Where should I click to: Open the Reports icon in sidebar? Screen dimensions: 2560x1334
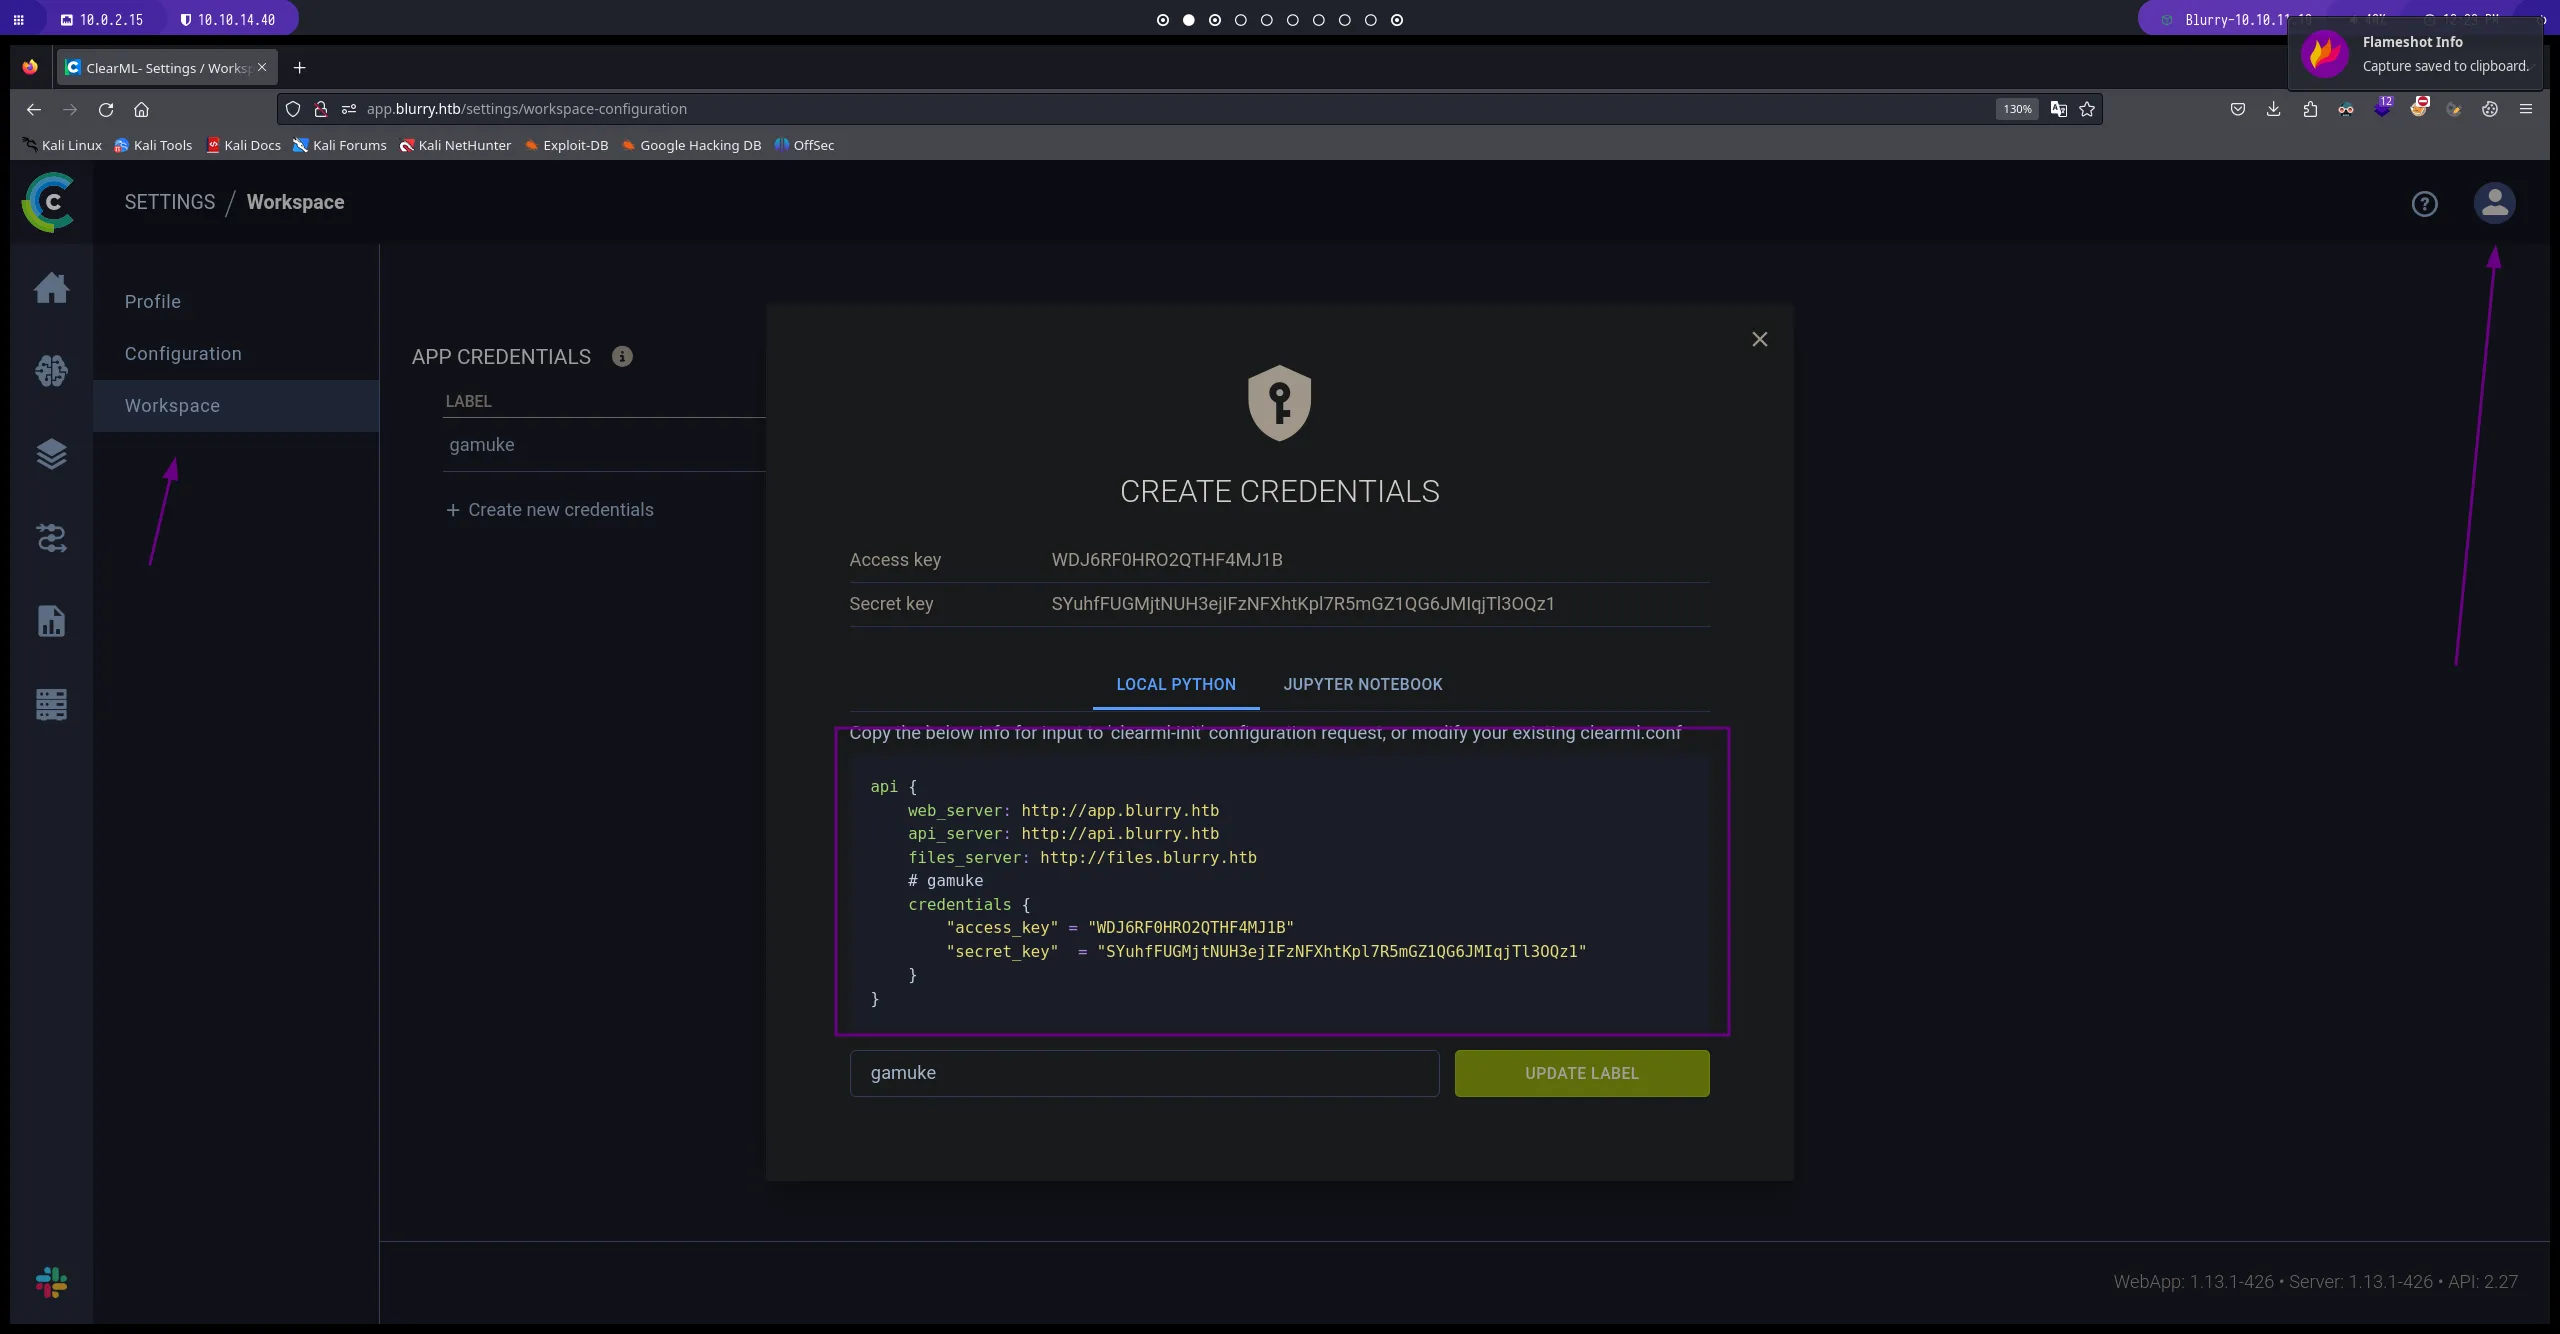(x=51, y=621)
